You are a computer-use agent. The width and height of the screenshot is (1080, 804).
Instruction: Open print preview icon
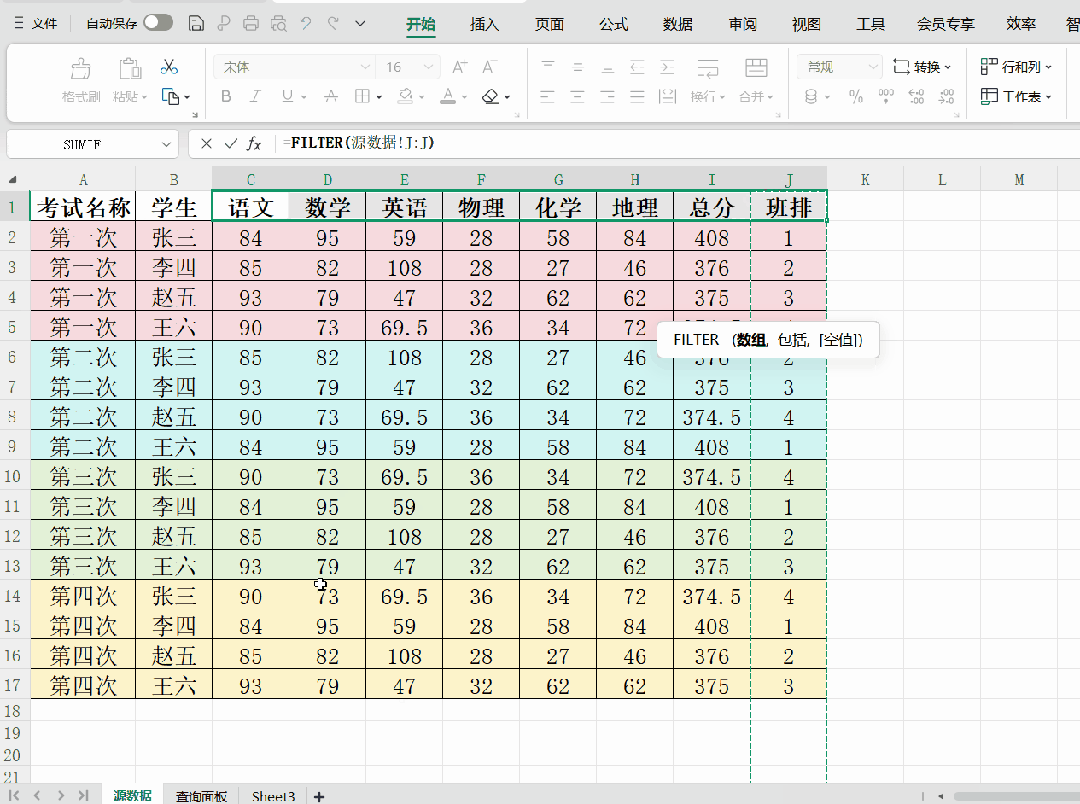pyautogui.click(x=278, y=23)
